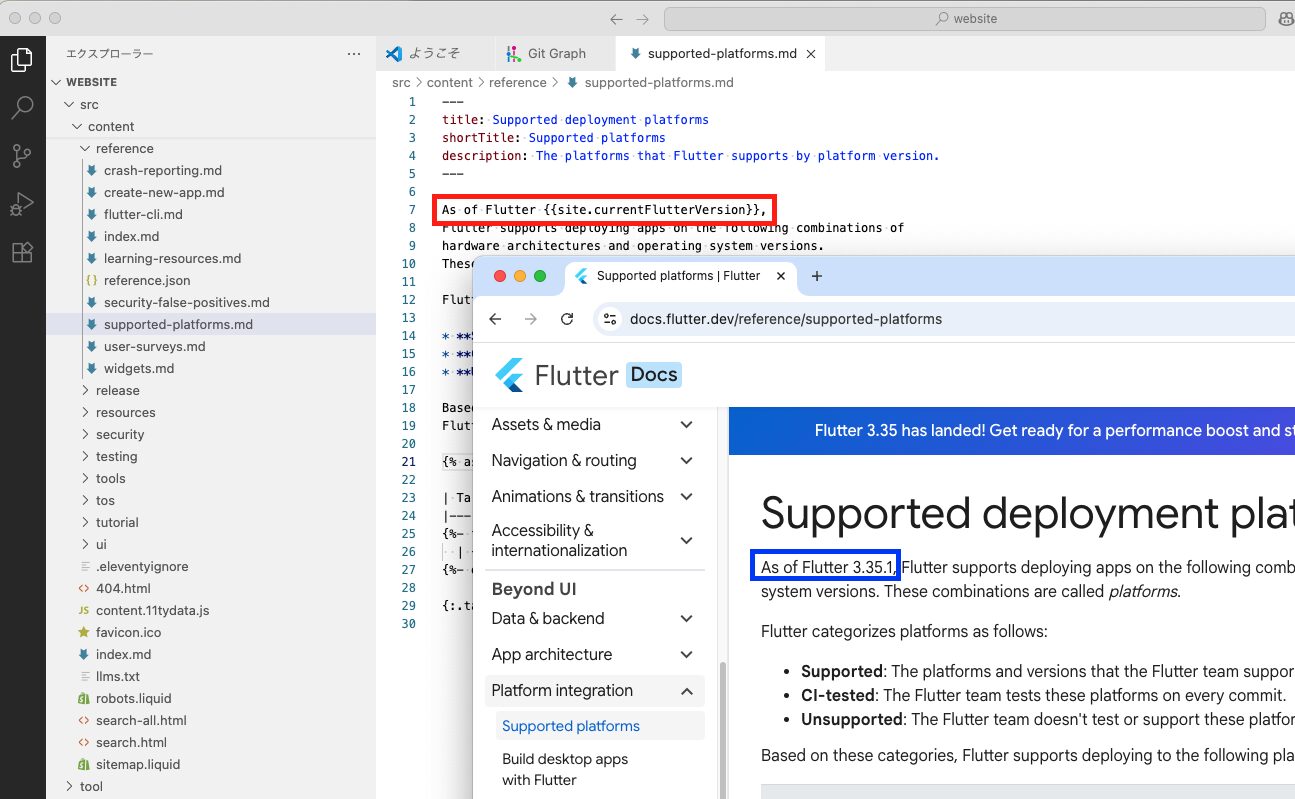Click the Flutter Docs logo
This screenshot has height=799, width=1295.
click(588, 375)
